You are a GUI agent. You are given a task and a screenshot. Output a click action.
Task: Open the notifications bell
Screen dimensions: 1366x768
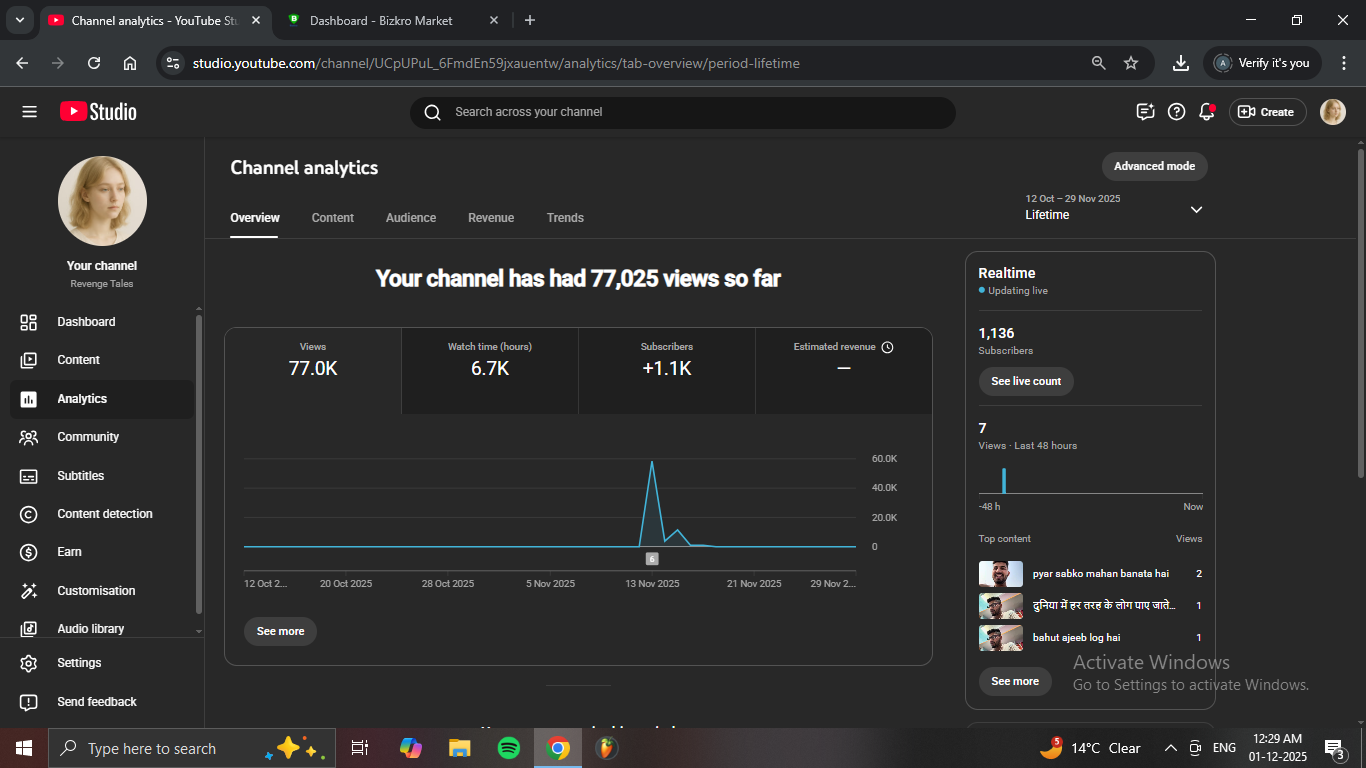coord(1207,112)
